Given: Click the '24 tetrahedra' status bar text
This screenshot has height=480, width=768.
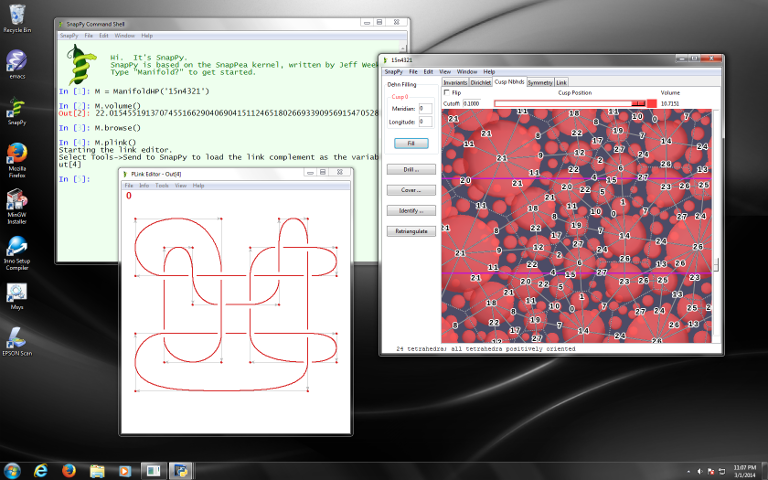Looking at the screenshot, I should pos(485,349).
